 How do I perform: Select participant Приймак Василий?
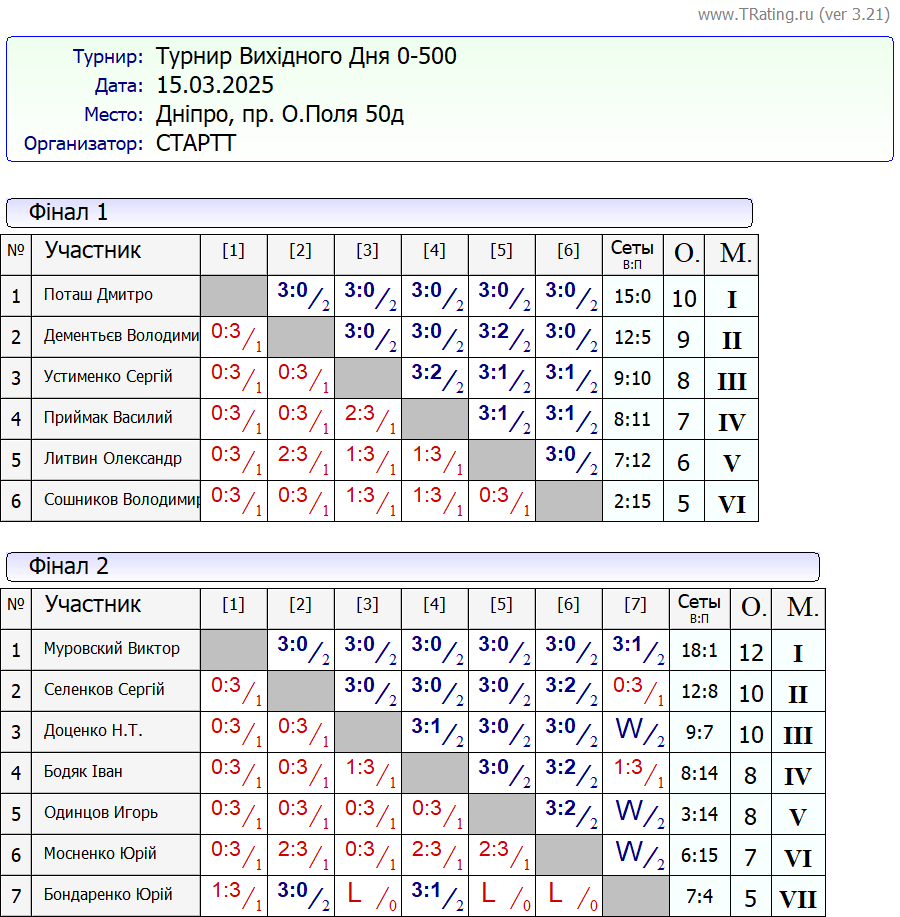point(108,418)
